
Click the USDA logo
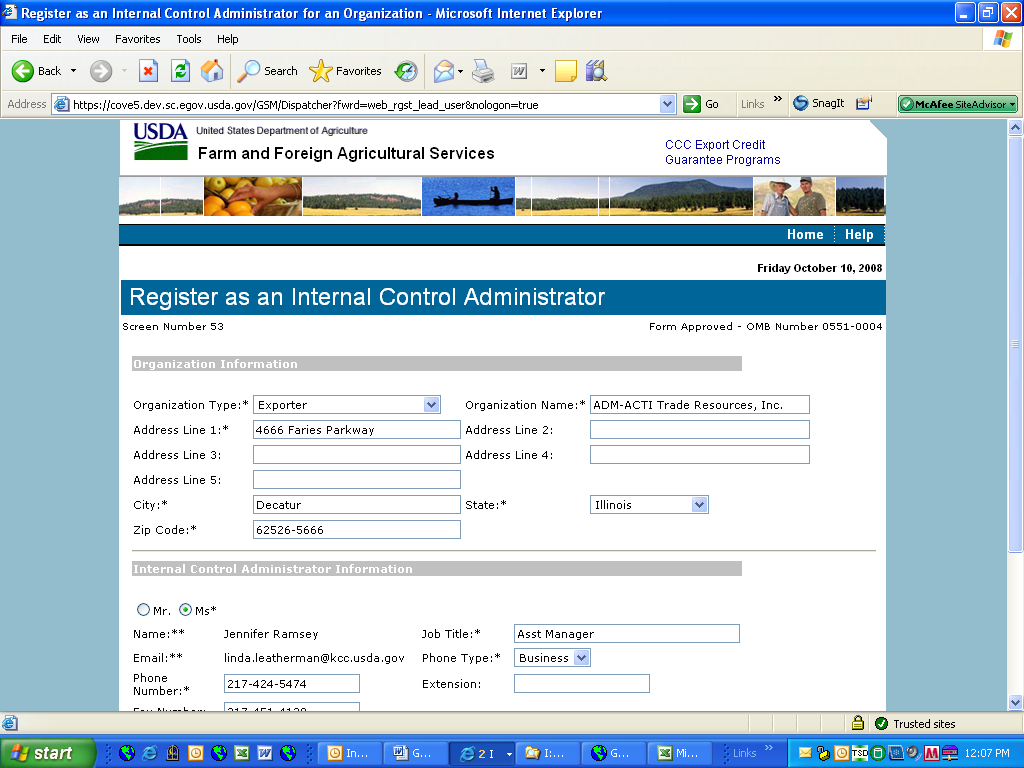point(161,141)
